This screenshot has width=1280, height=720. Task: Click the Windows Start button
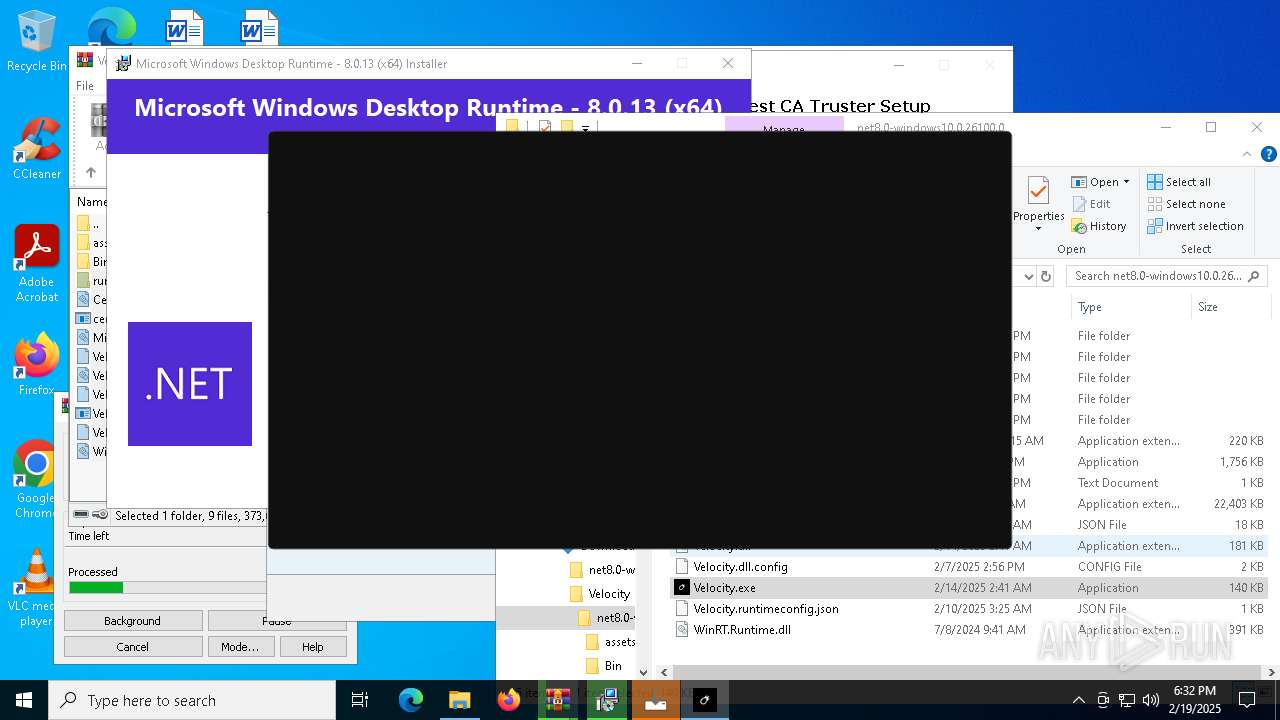(24, 701)
